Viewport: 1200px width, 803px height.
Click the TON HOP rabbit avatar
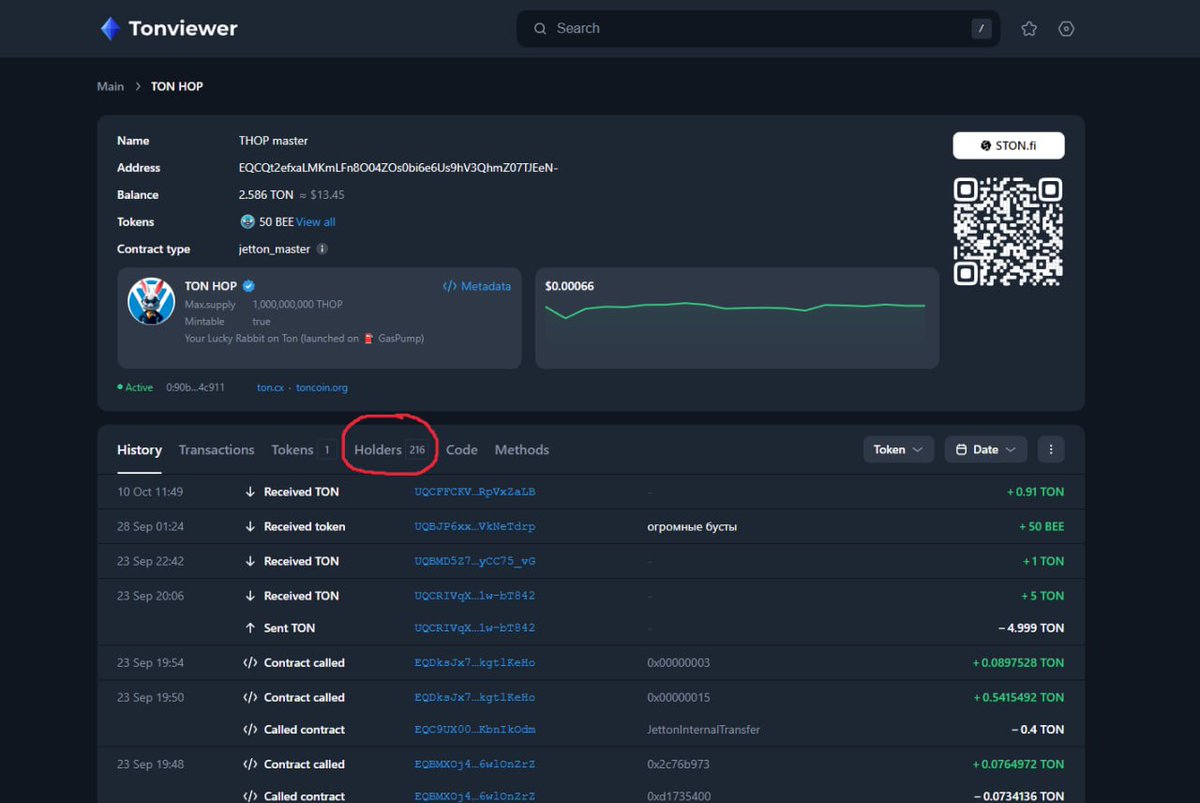click(152, 301)
